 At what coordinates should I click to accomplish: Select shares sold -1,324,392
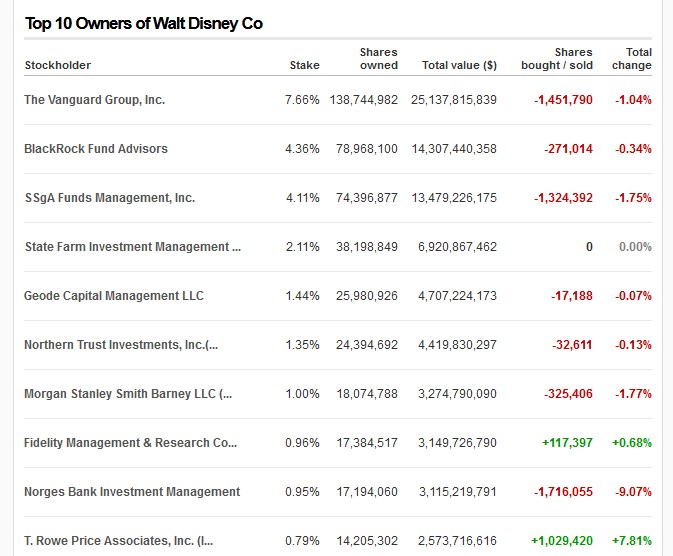click(x=563, y=197)
